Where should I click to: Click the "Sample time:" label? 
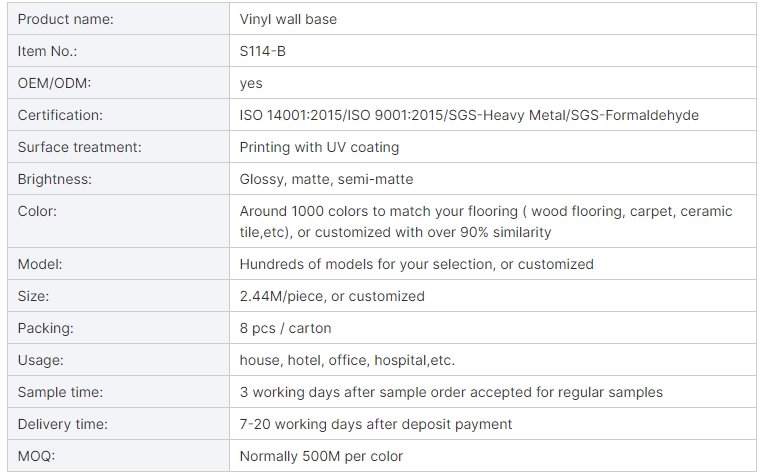[60, 392]
